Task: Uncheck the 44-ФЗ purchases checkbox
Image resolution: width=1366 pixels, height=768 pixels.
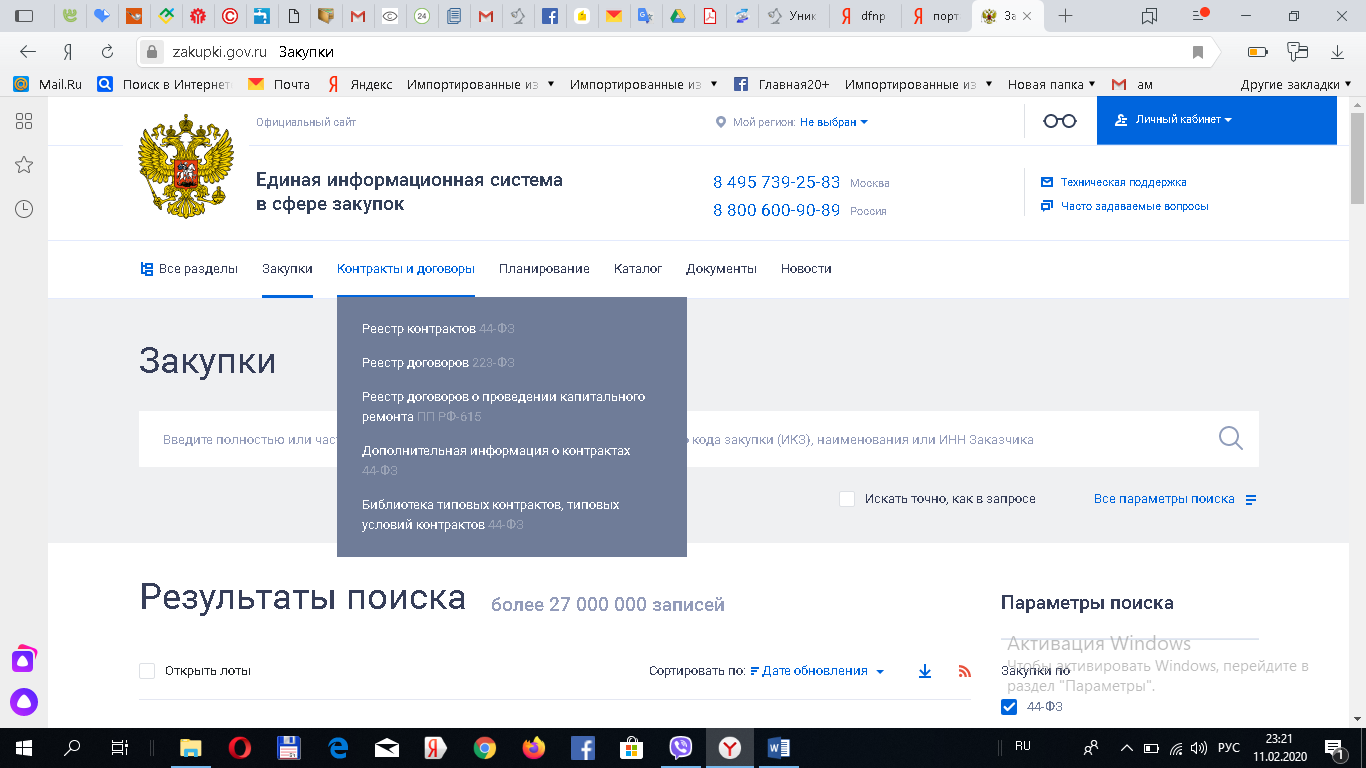Action: tap(1009, 707)
